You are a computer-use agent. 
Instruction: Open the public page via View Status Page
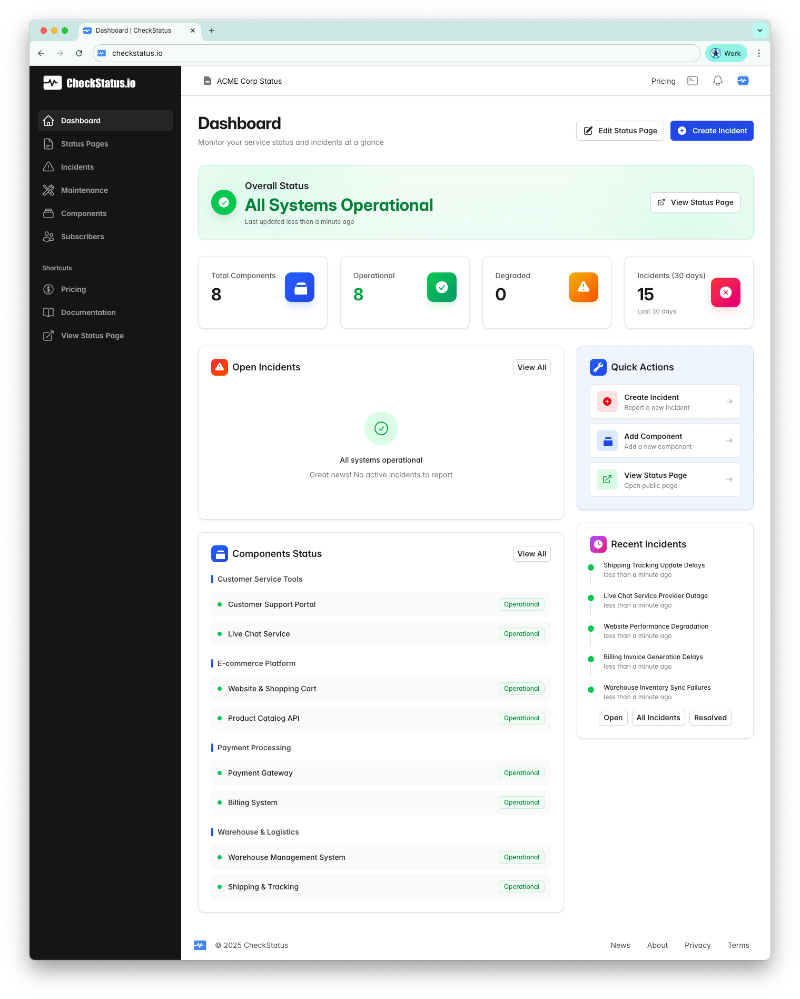click(x=665, y=479)
